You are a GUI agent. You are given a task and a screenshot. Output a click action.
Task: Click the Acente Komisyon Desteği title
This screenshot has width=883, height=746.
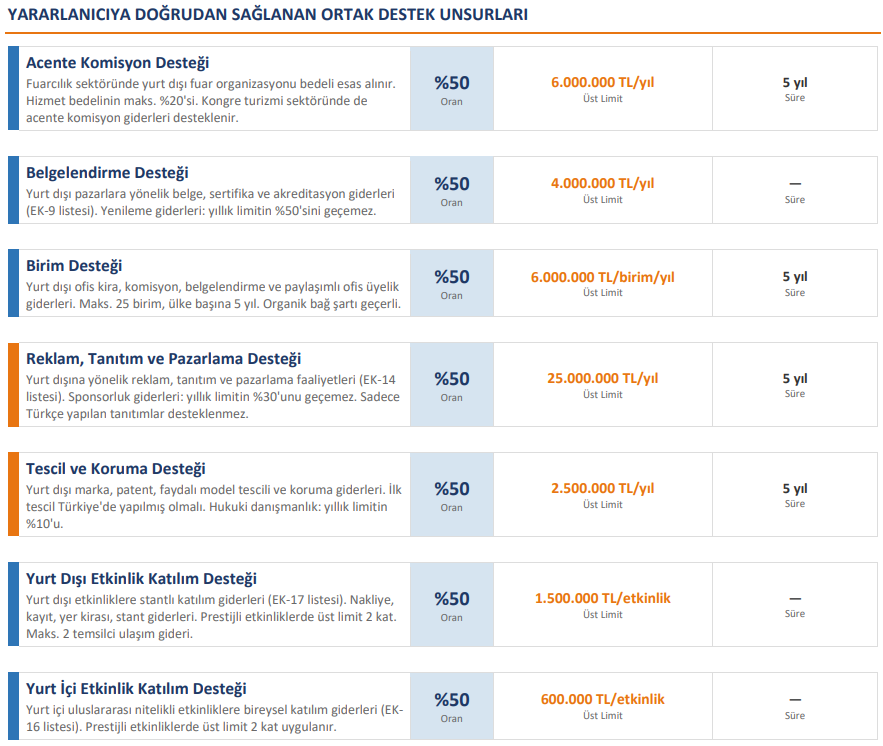click(118, 63)
